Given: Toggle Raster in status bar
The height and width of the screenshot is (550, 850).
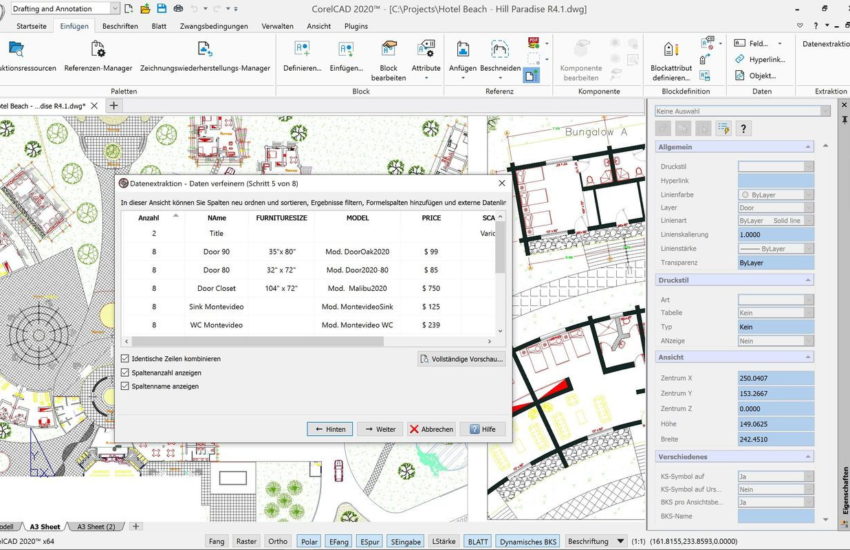Looking at the screenshot, I should [246, 541].
